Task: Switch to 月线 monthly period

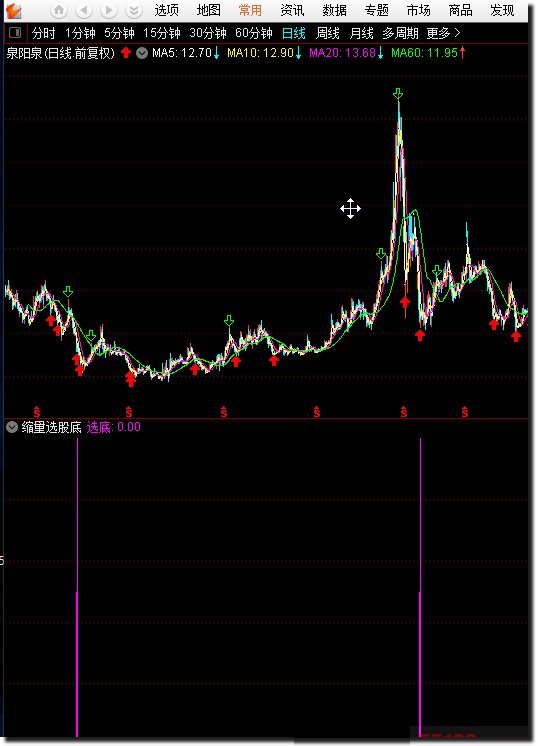Action: (x=362, y=33)
